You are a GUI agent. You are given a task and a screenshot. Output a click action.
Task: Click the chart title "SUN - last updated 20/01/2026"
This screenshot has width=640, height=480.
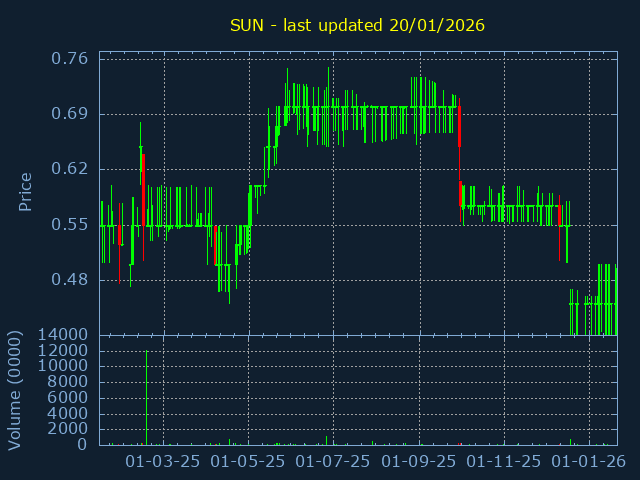(x=357, y=25)
